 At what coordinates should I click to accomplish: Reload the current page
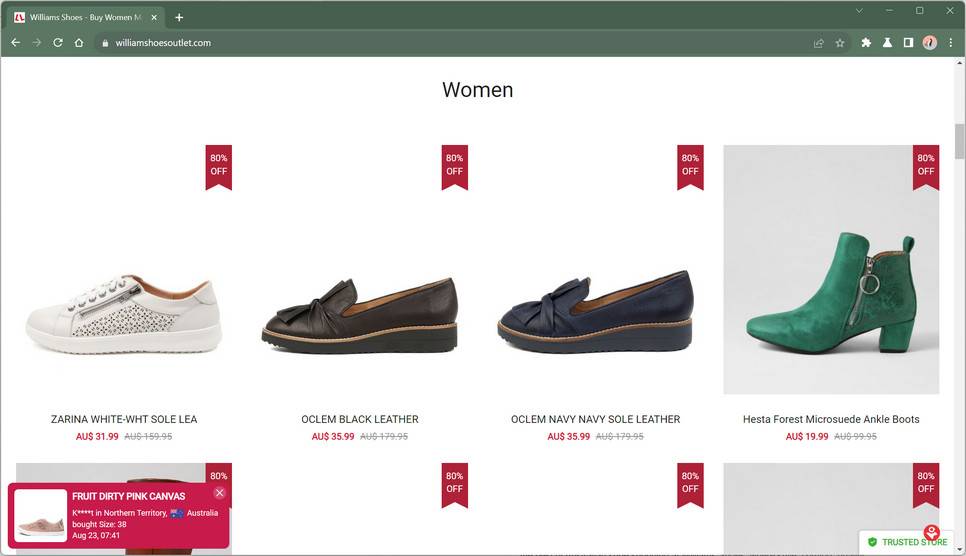pyautogui.click(x=58, y=43)
